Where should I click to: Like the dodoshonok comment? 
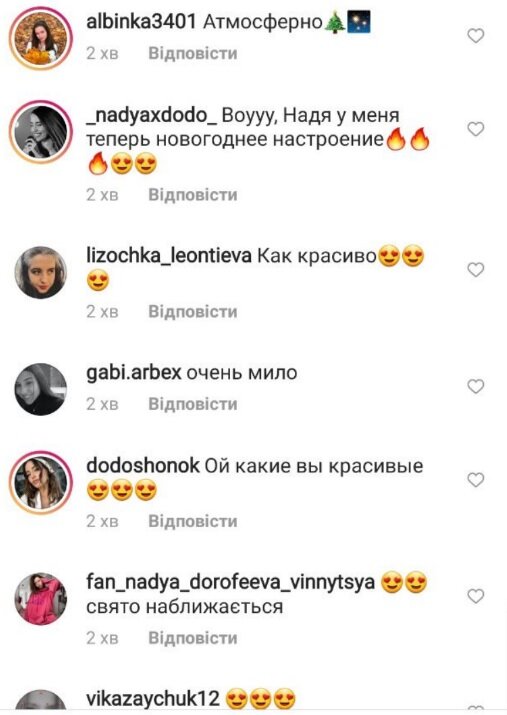[476, 480]
